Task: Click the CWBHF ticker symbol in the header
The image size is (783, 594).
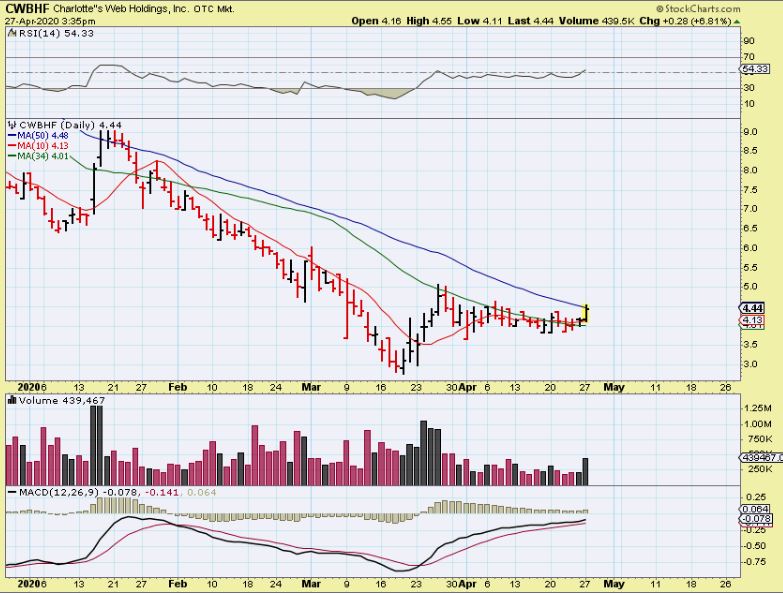Action: tap(27, 8)
